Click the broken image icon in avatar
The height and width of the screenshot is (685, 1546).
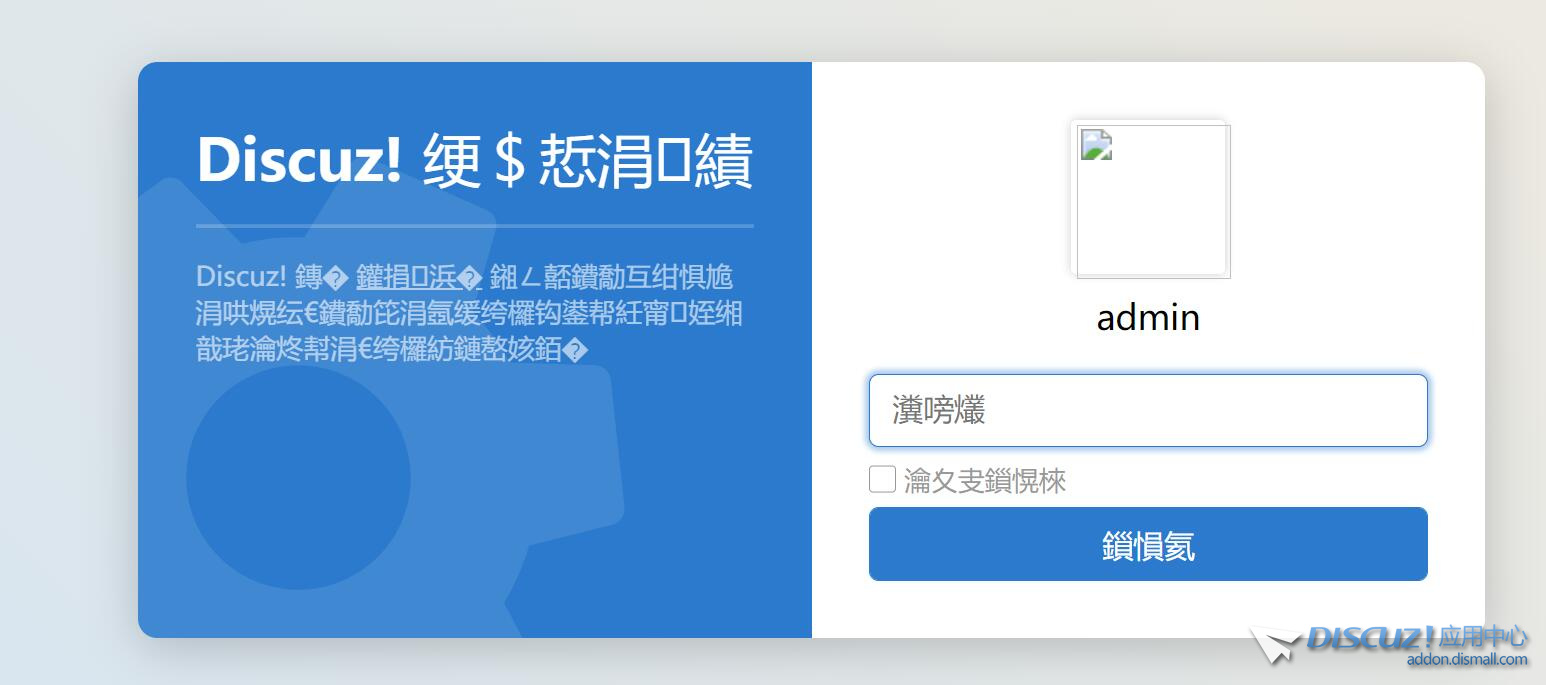pyautogui.click(x=1097, y=144)
